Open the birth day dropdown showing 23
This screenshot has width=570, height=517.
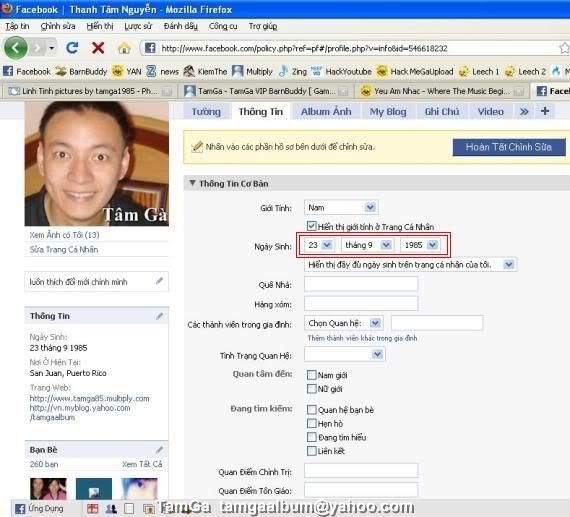[x=319, y=245]
